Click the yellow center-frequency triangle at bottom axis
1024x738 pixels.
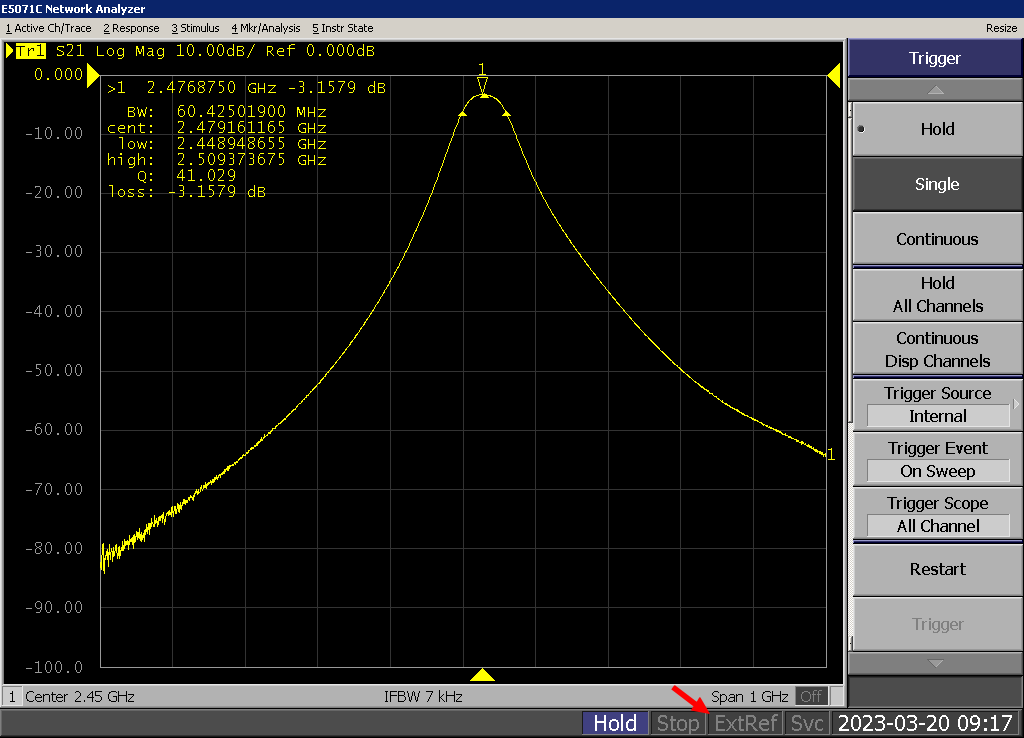point(483,675)
